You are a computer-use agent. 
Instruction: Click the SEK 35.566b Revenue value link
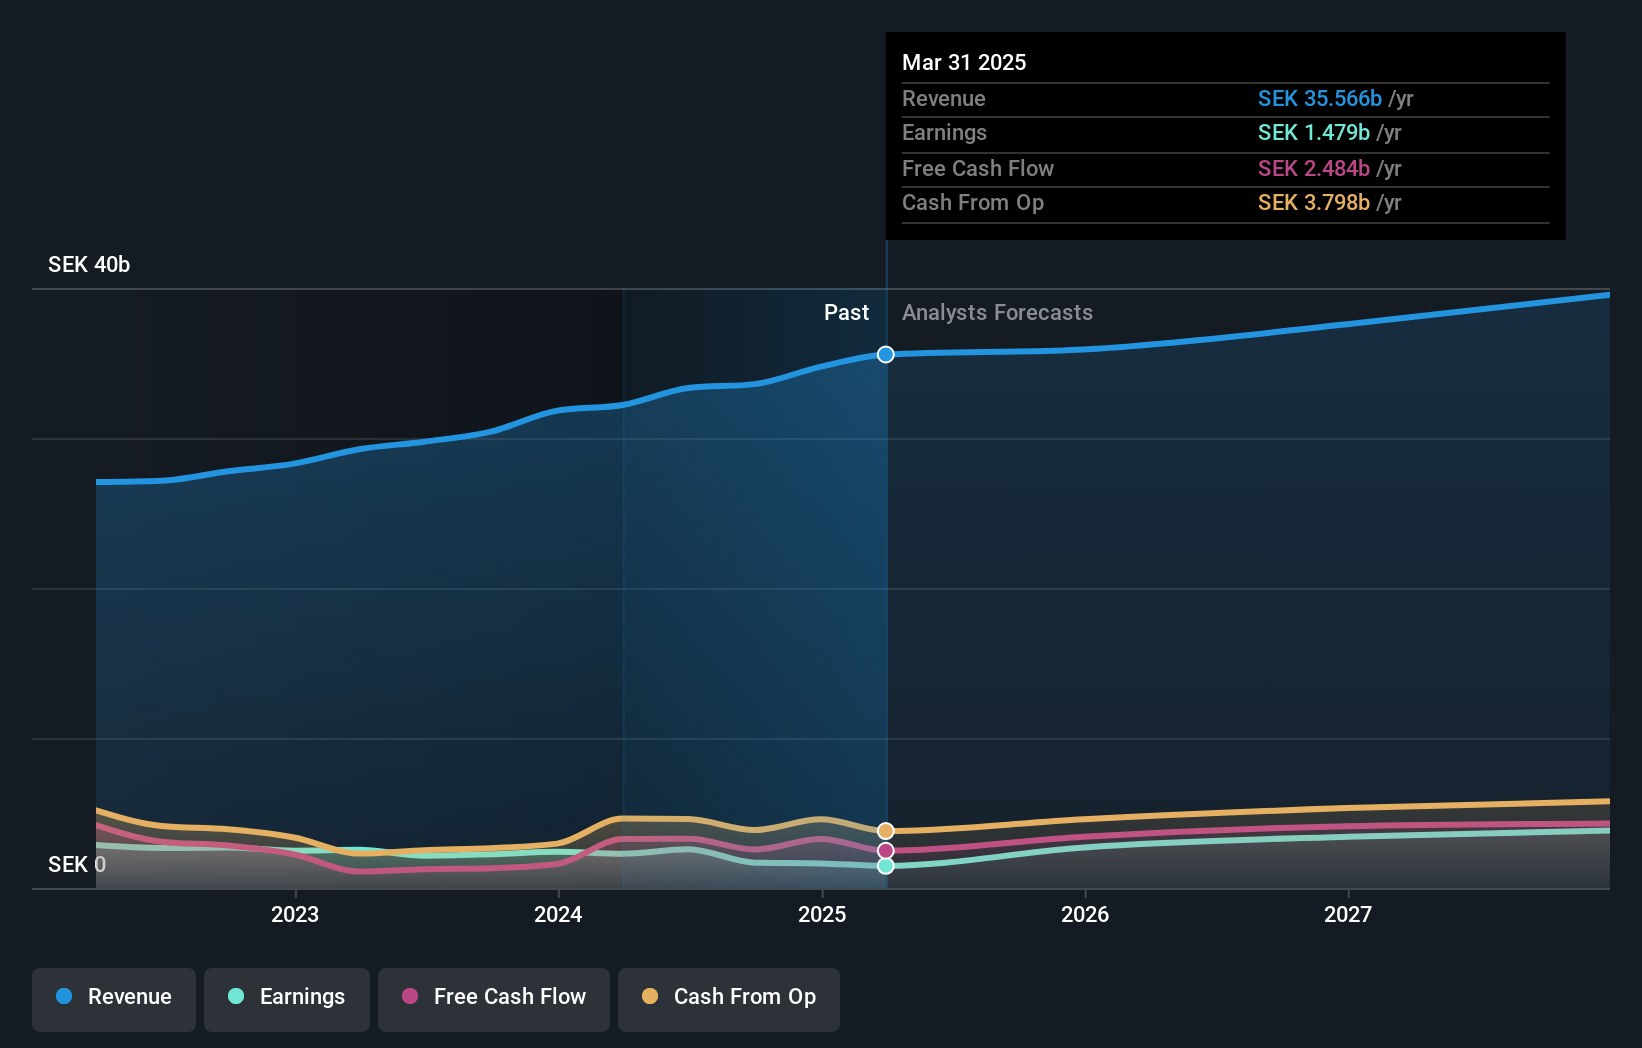pyautogui.click(x=1319, y=99)
